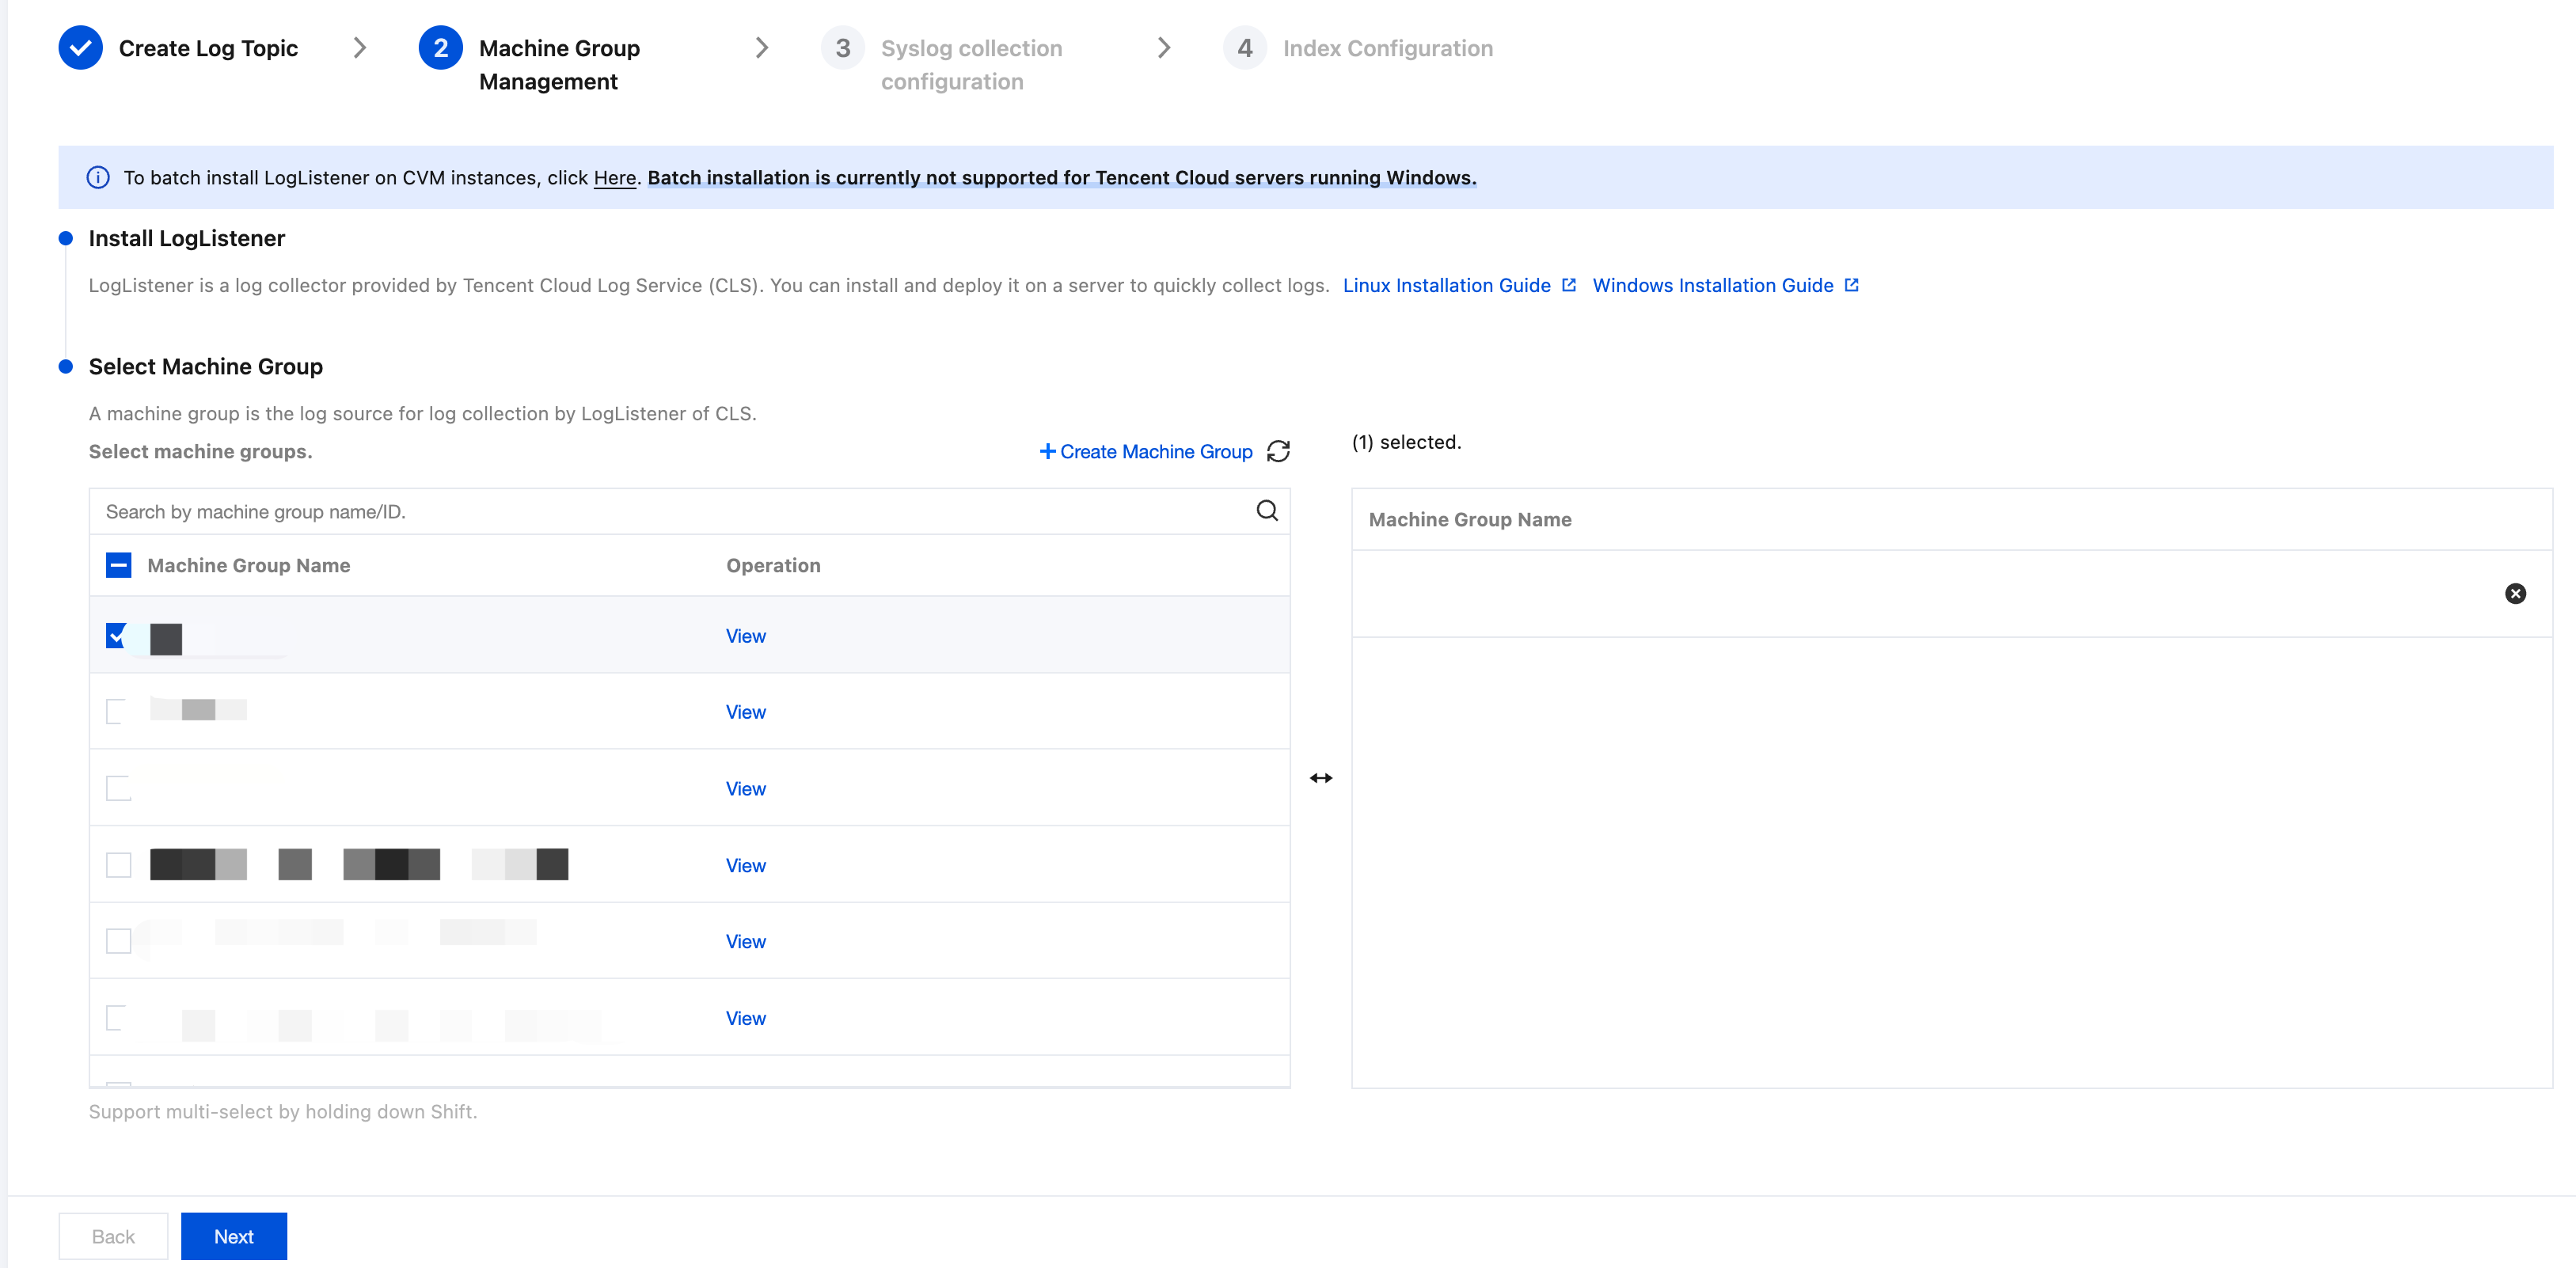The image size is (2576, 1268).
Task: Click the transfer arrows icon between lists
Action: 1321,778
